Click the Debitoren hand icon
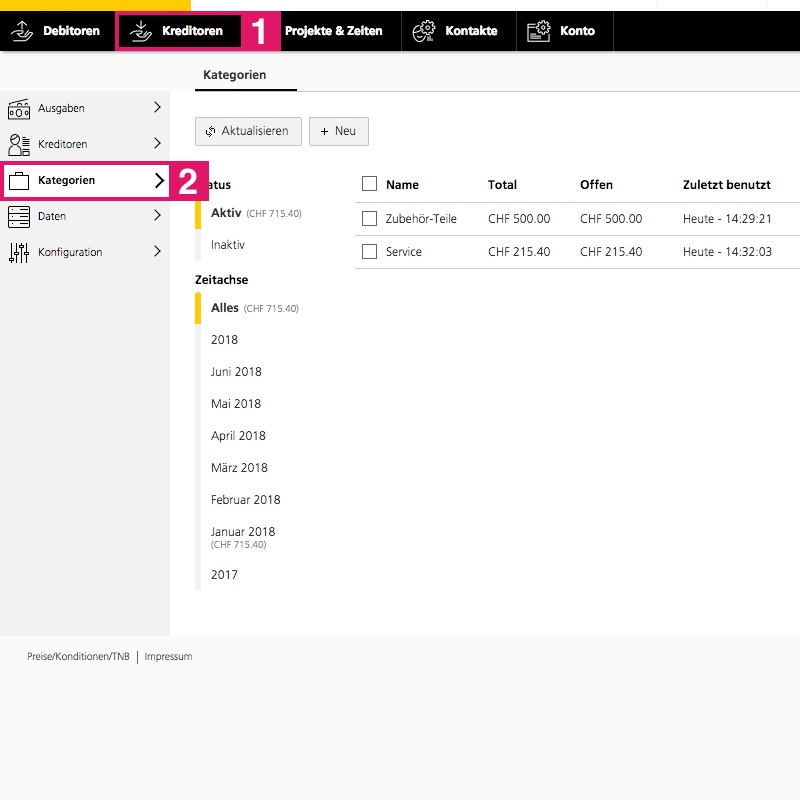This screenshot has width=800, height=800. coord(22,31)
